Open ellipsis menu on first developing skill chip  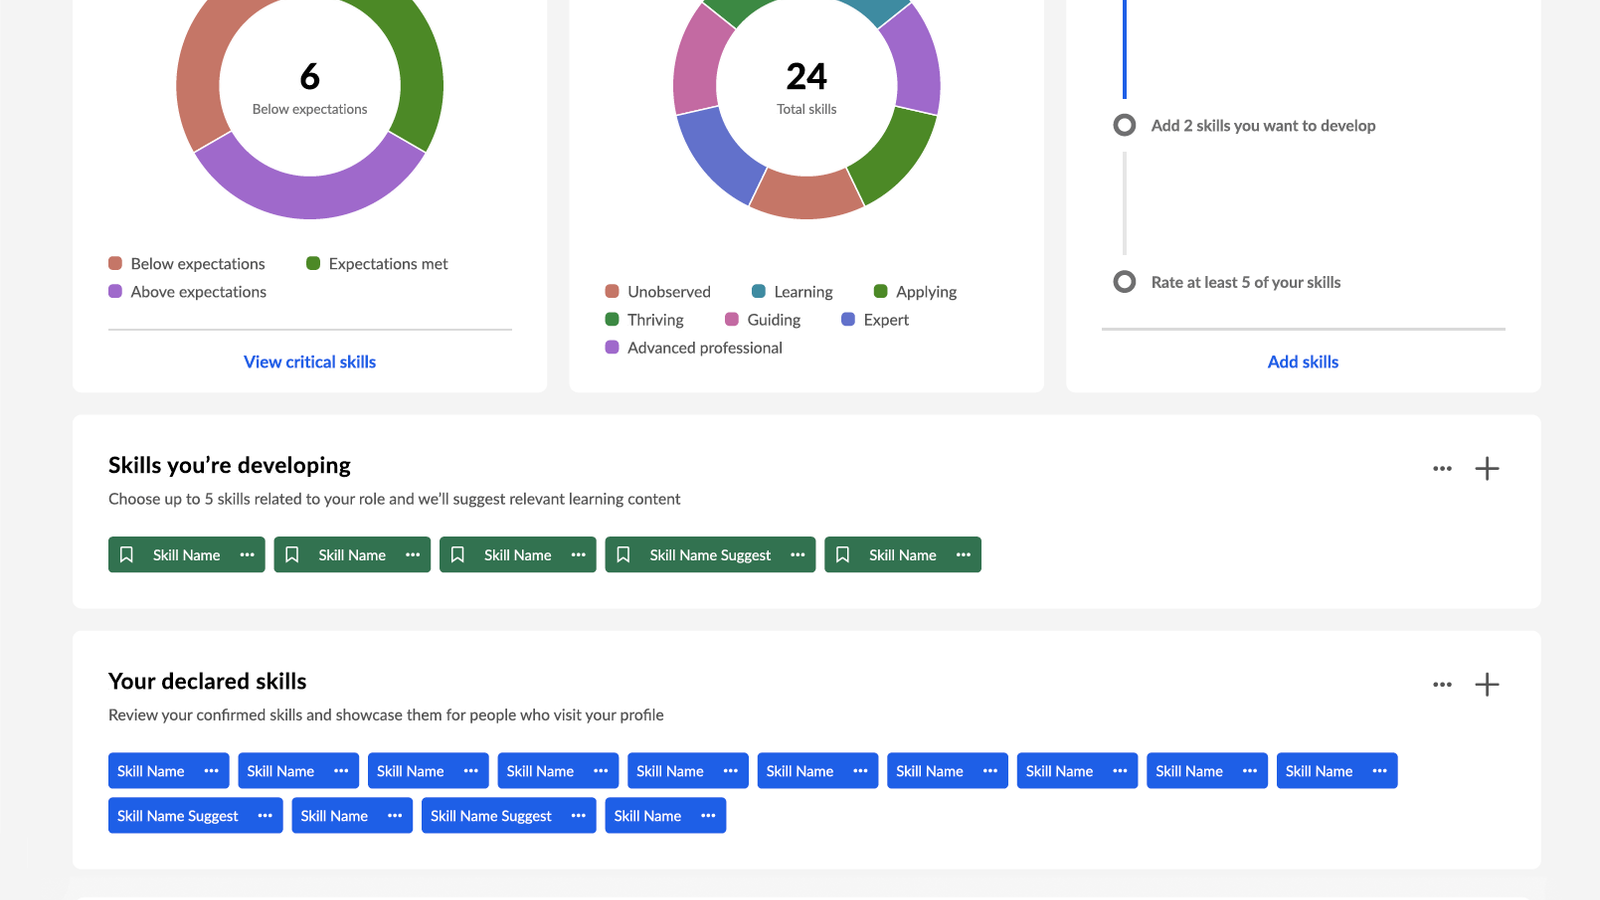pyautogui.click(x=247, y=555)
